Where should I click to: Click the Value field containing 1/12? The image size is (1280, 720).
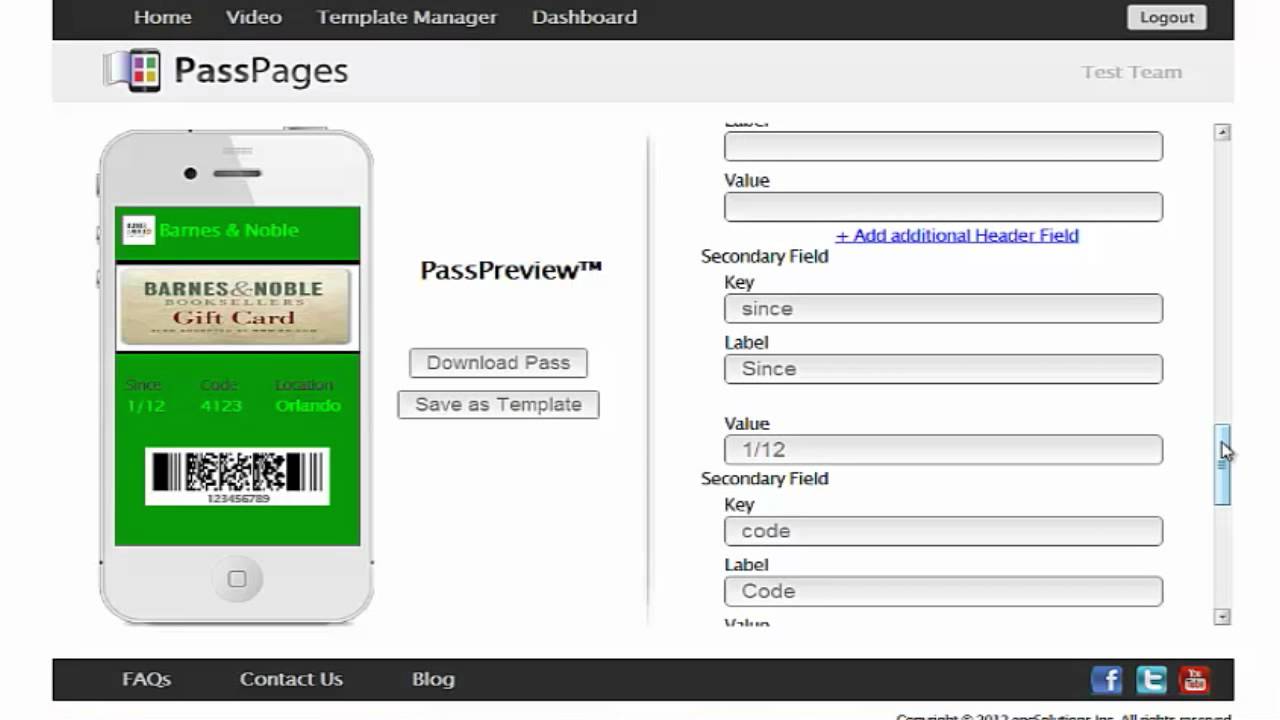click(x=943, y=449)
